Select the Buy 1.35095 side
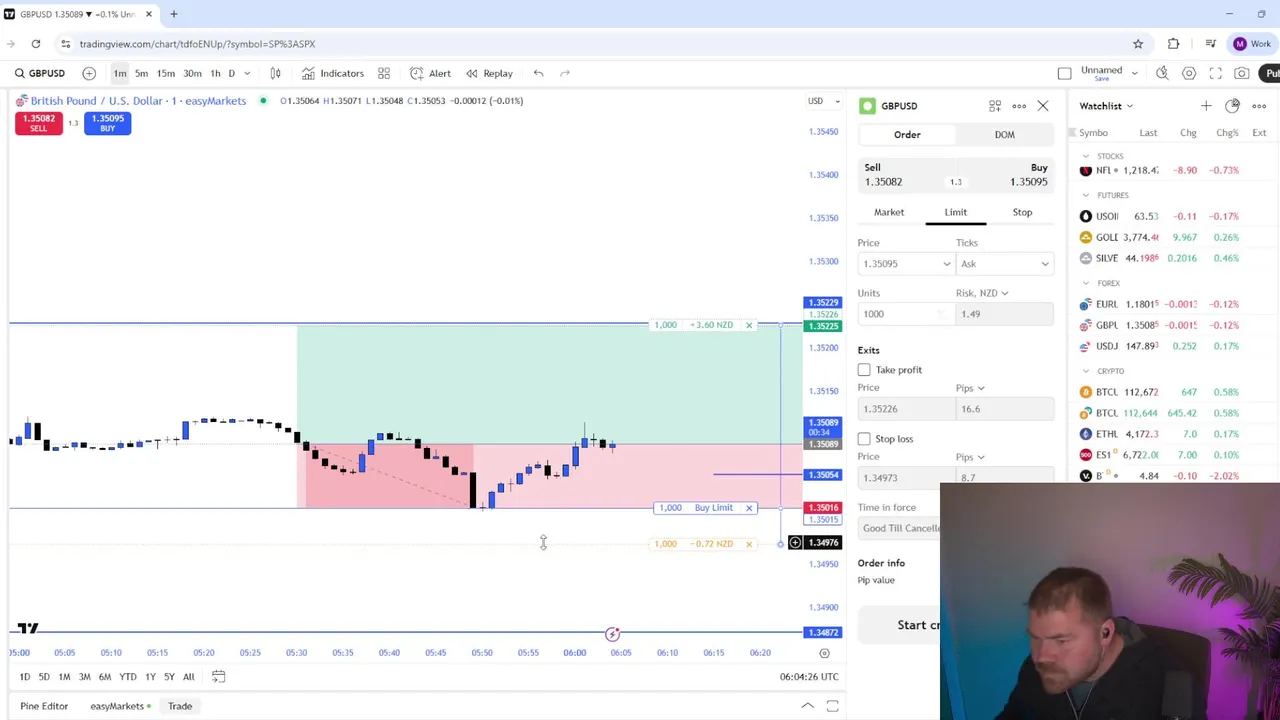 1010,175
